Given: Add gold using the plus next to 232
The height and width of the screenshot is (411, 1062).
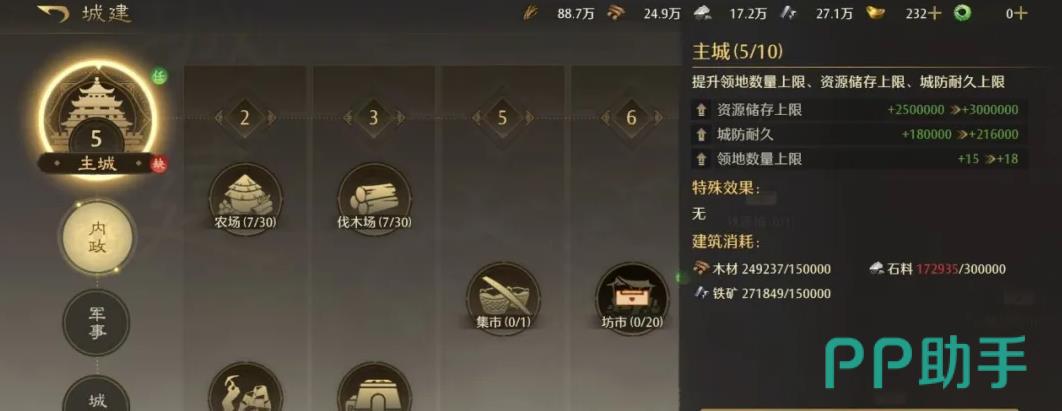Looking at the screenshot, I should click(x=935, y=14).
